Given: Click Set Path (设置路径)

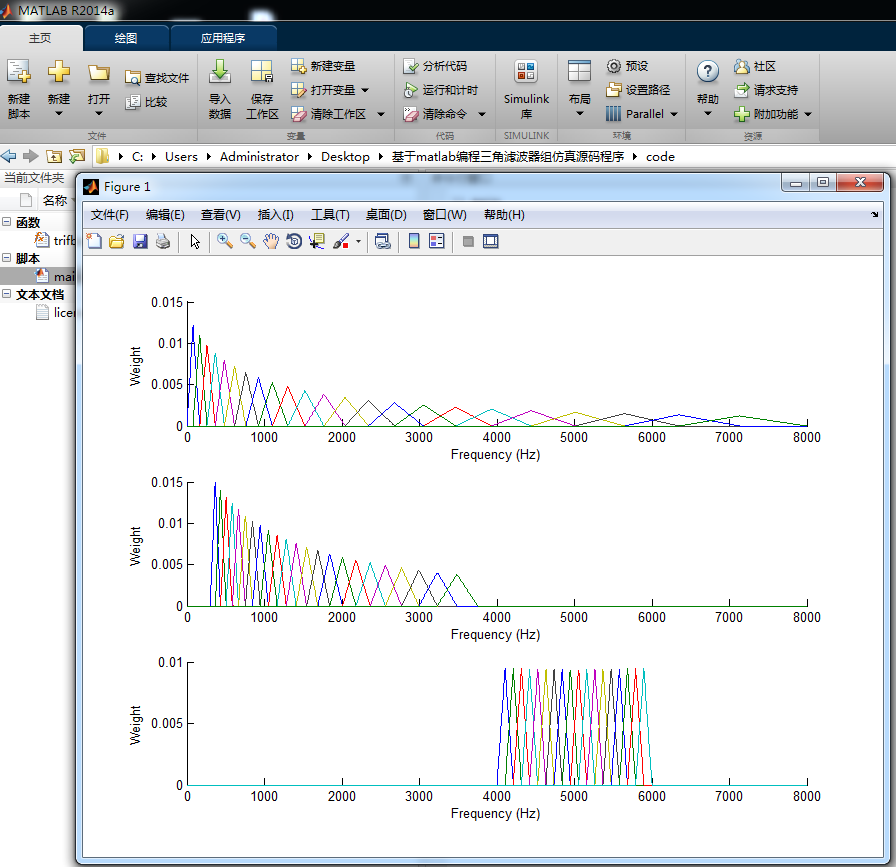Looking at the screenshot, I should pyautogui.click(x=638, y=90).
